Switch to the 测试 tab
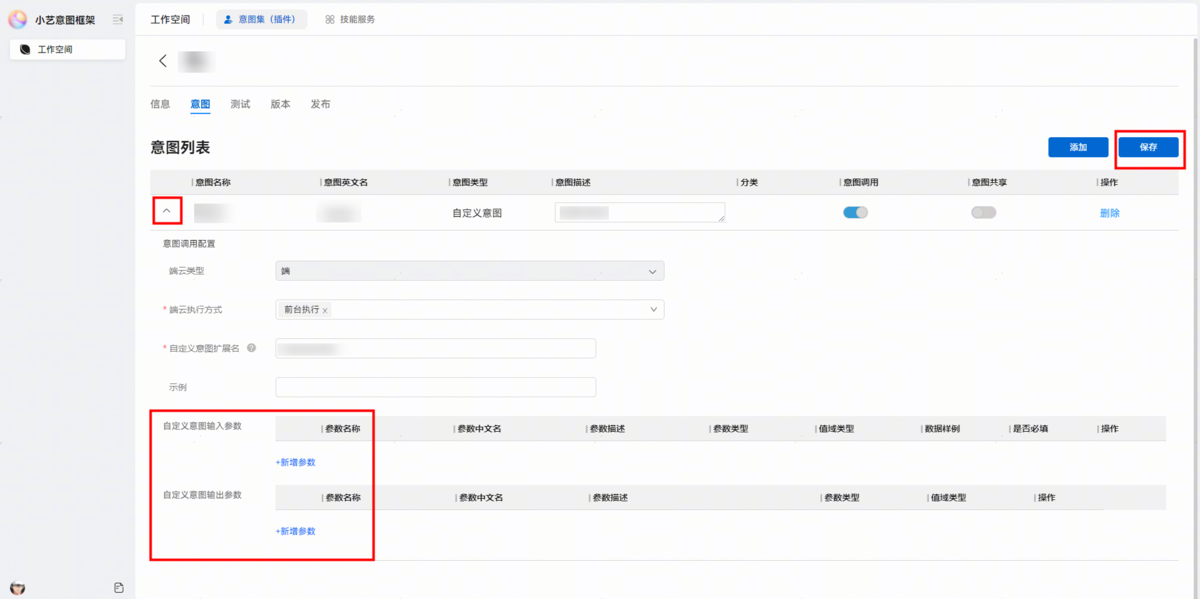 click(240, 104)
